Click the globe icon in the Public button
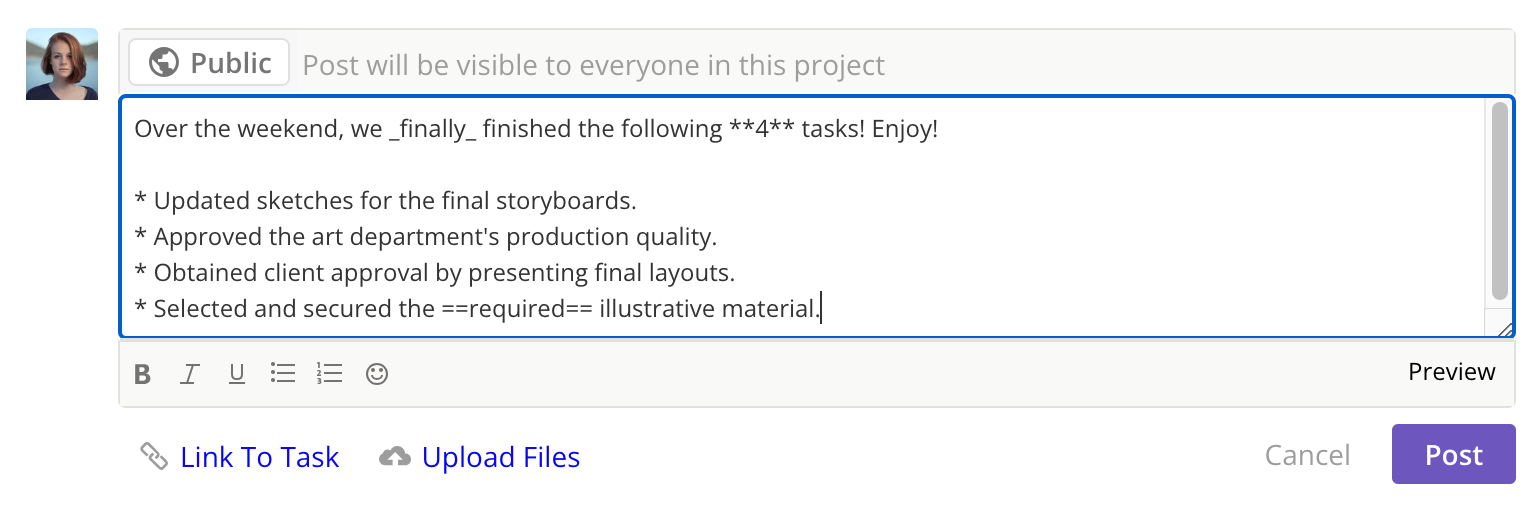The width and height of the screenshot is (1530, 516). pos(164,63)
